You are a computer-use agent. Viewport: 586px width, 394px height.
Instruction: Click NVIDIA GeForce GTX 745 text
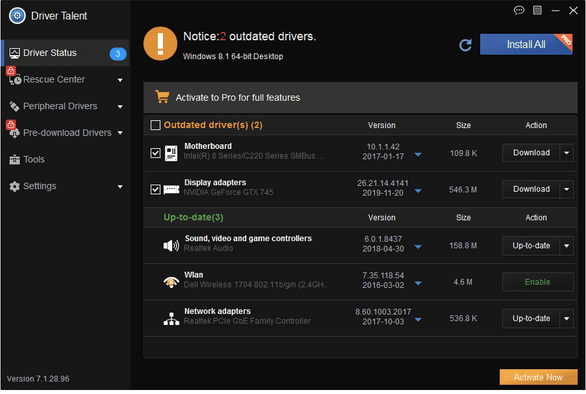click(228, 193)
